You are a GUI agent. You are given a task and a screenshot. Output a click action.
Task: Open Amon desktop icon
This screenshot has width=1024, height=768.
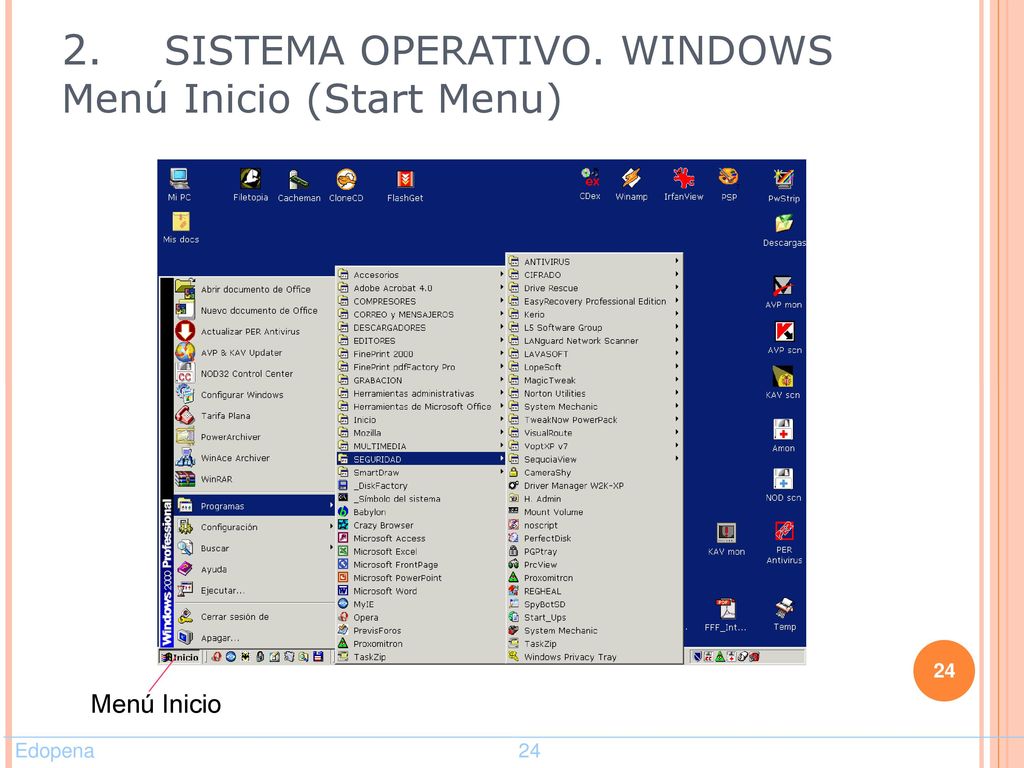[x=783, y=436]
